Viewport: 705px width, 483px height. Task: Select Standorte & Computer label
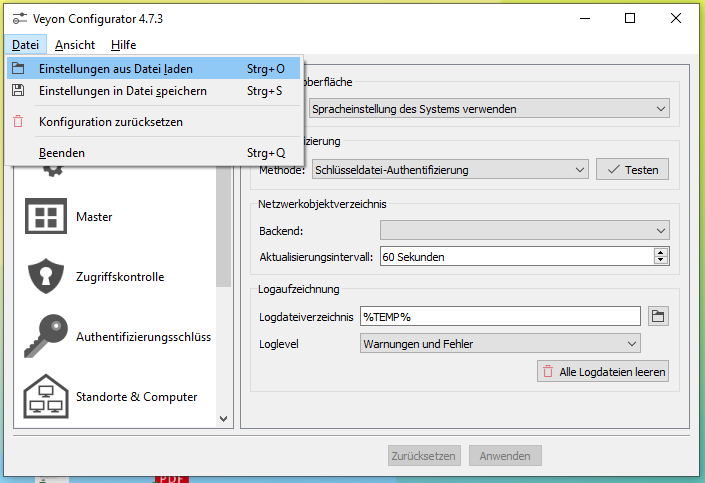(136, 396)
